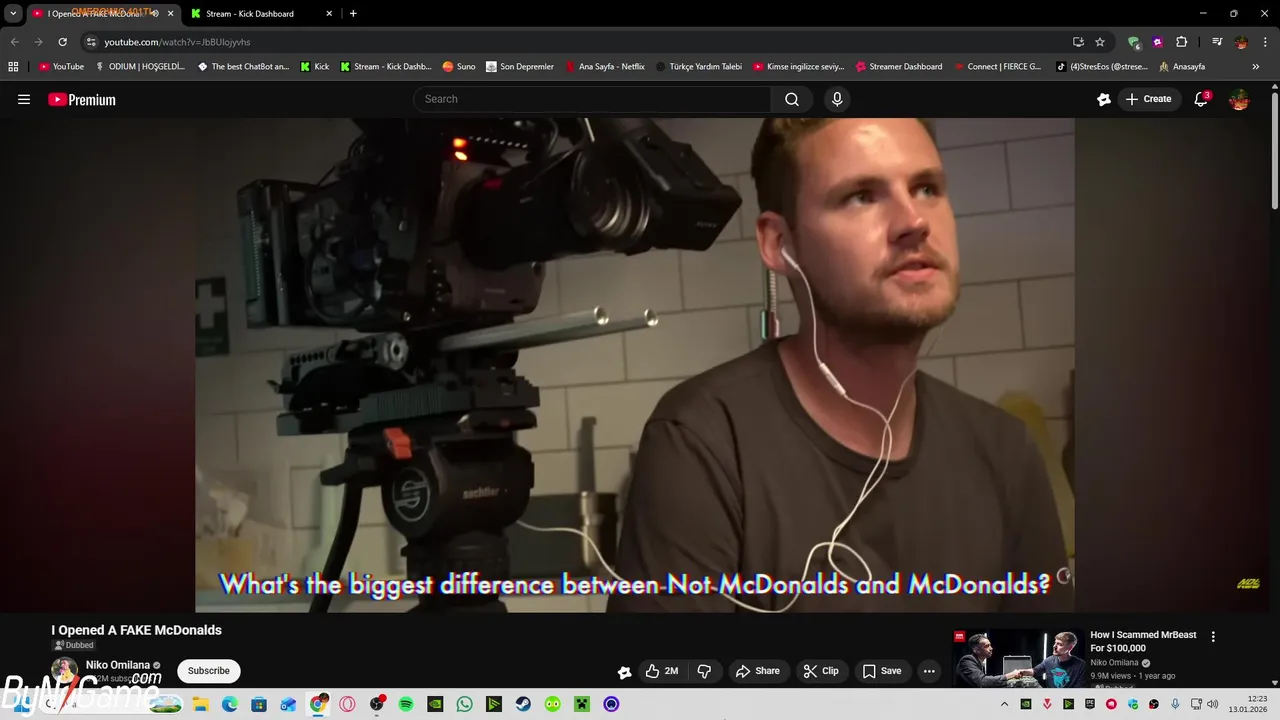1280x720 pixels.
Task: Open Niko Omilana channel name link
Action: tap(118, 665)
